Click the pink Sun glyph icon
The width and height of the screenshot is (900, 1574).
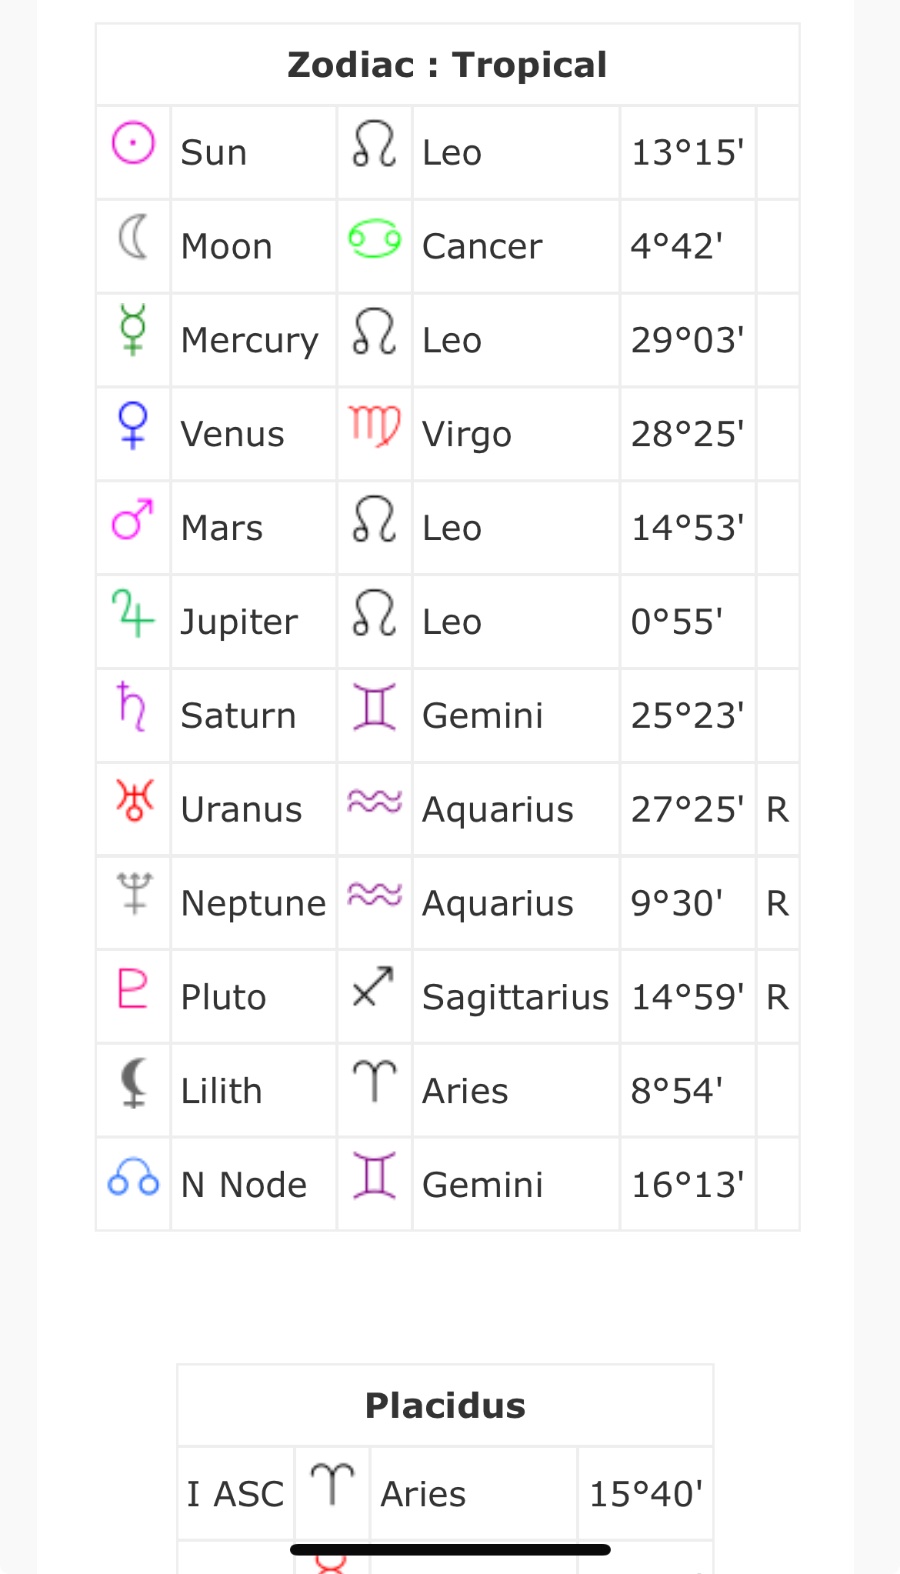[x=133, y=143]
